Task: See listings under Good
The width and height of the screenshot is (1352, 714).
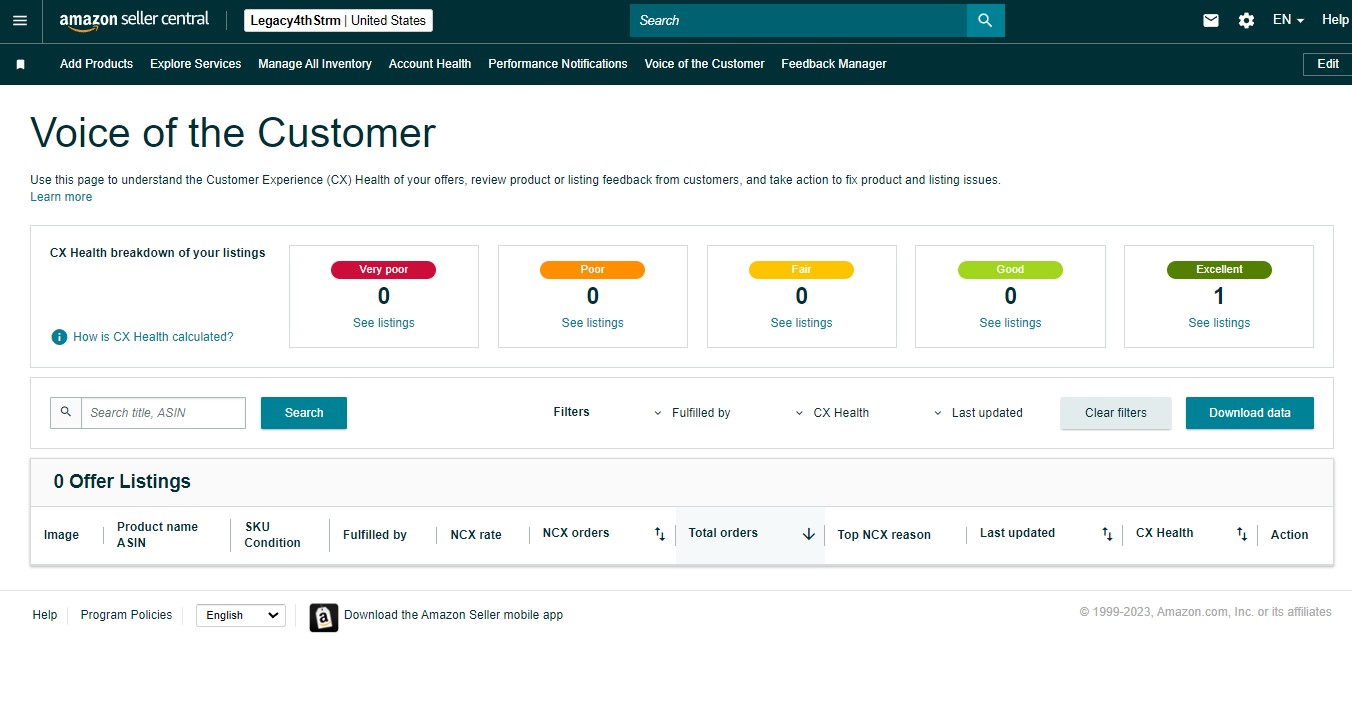Action: 1011,323
